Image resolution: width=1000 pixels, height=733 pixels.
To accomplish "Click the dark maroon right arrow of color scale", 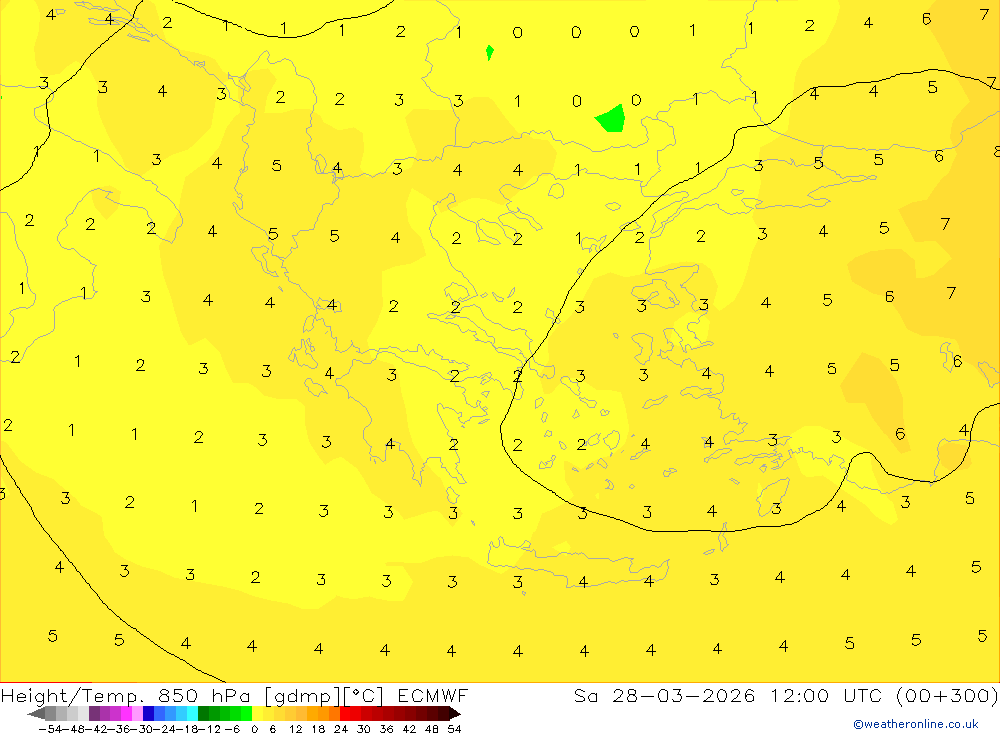I will (454, 713).
